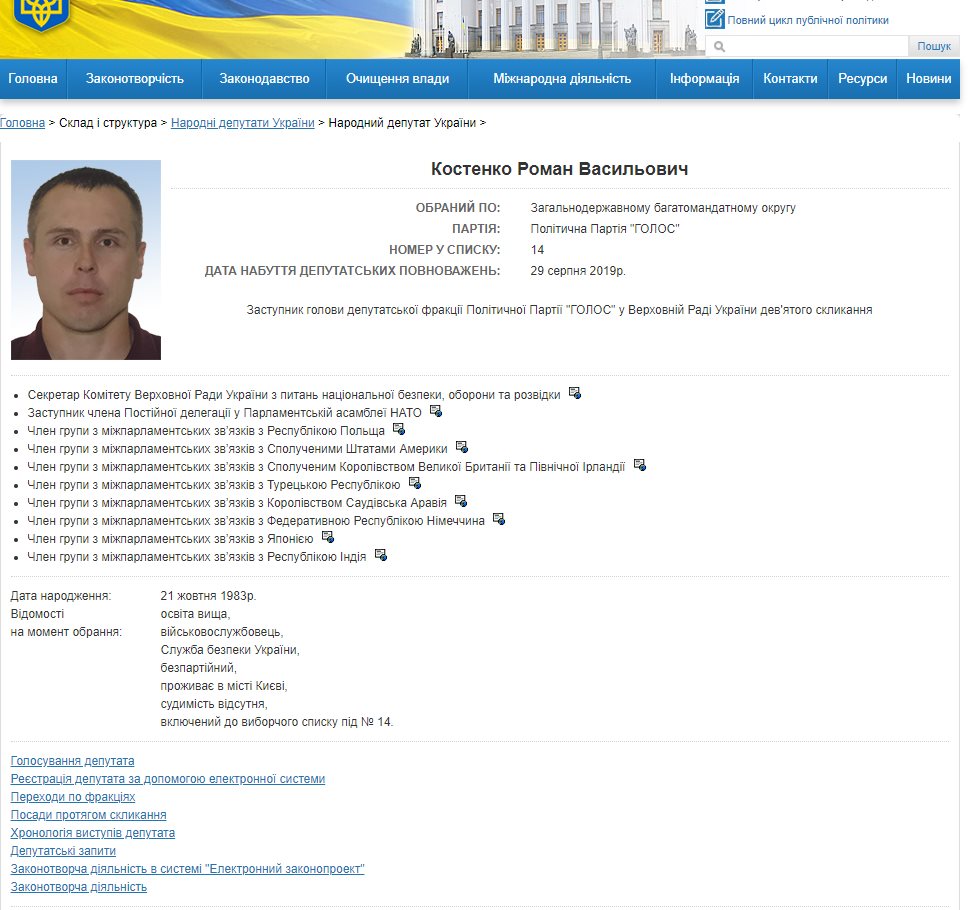978x910 pixels.
Task: Open the icon next to the United States group
Action: (462, 447)
